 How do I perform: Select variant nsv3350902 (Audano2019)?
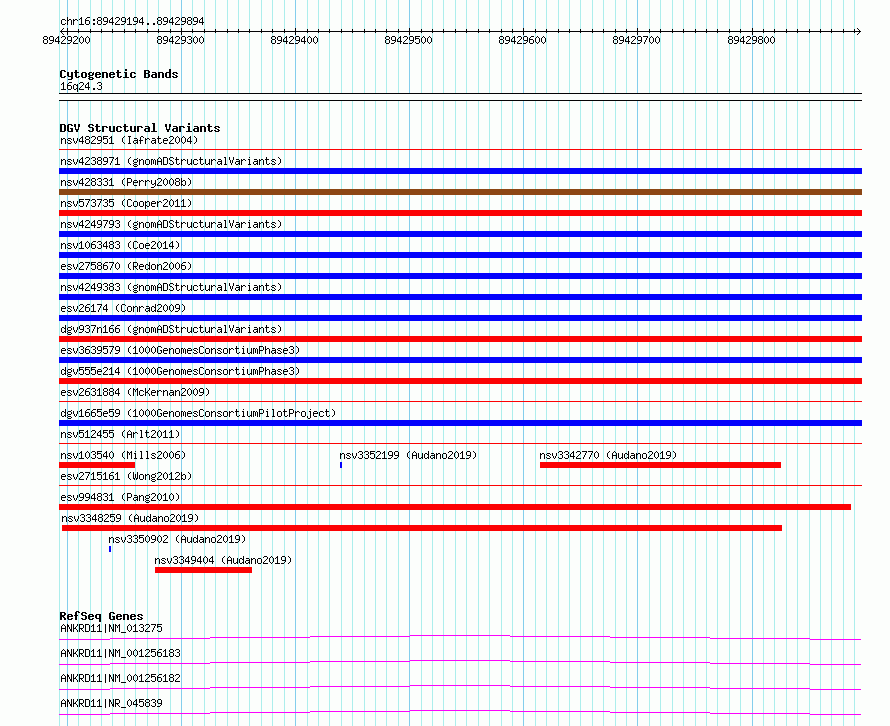177,539
